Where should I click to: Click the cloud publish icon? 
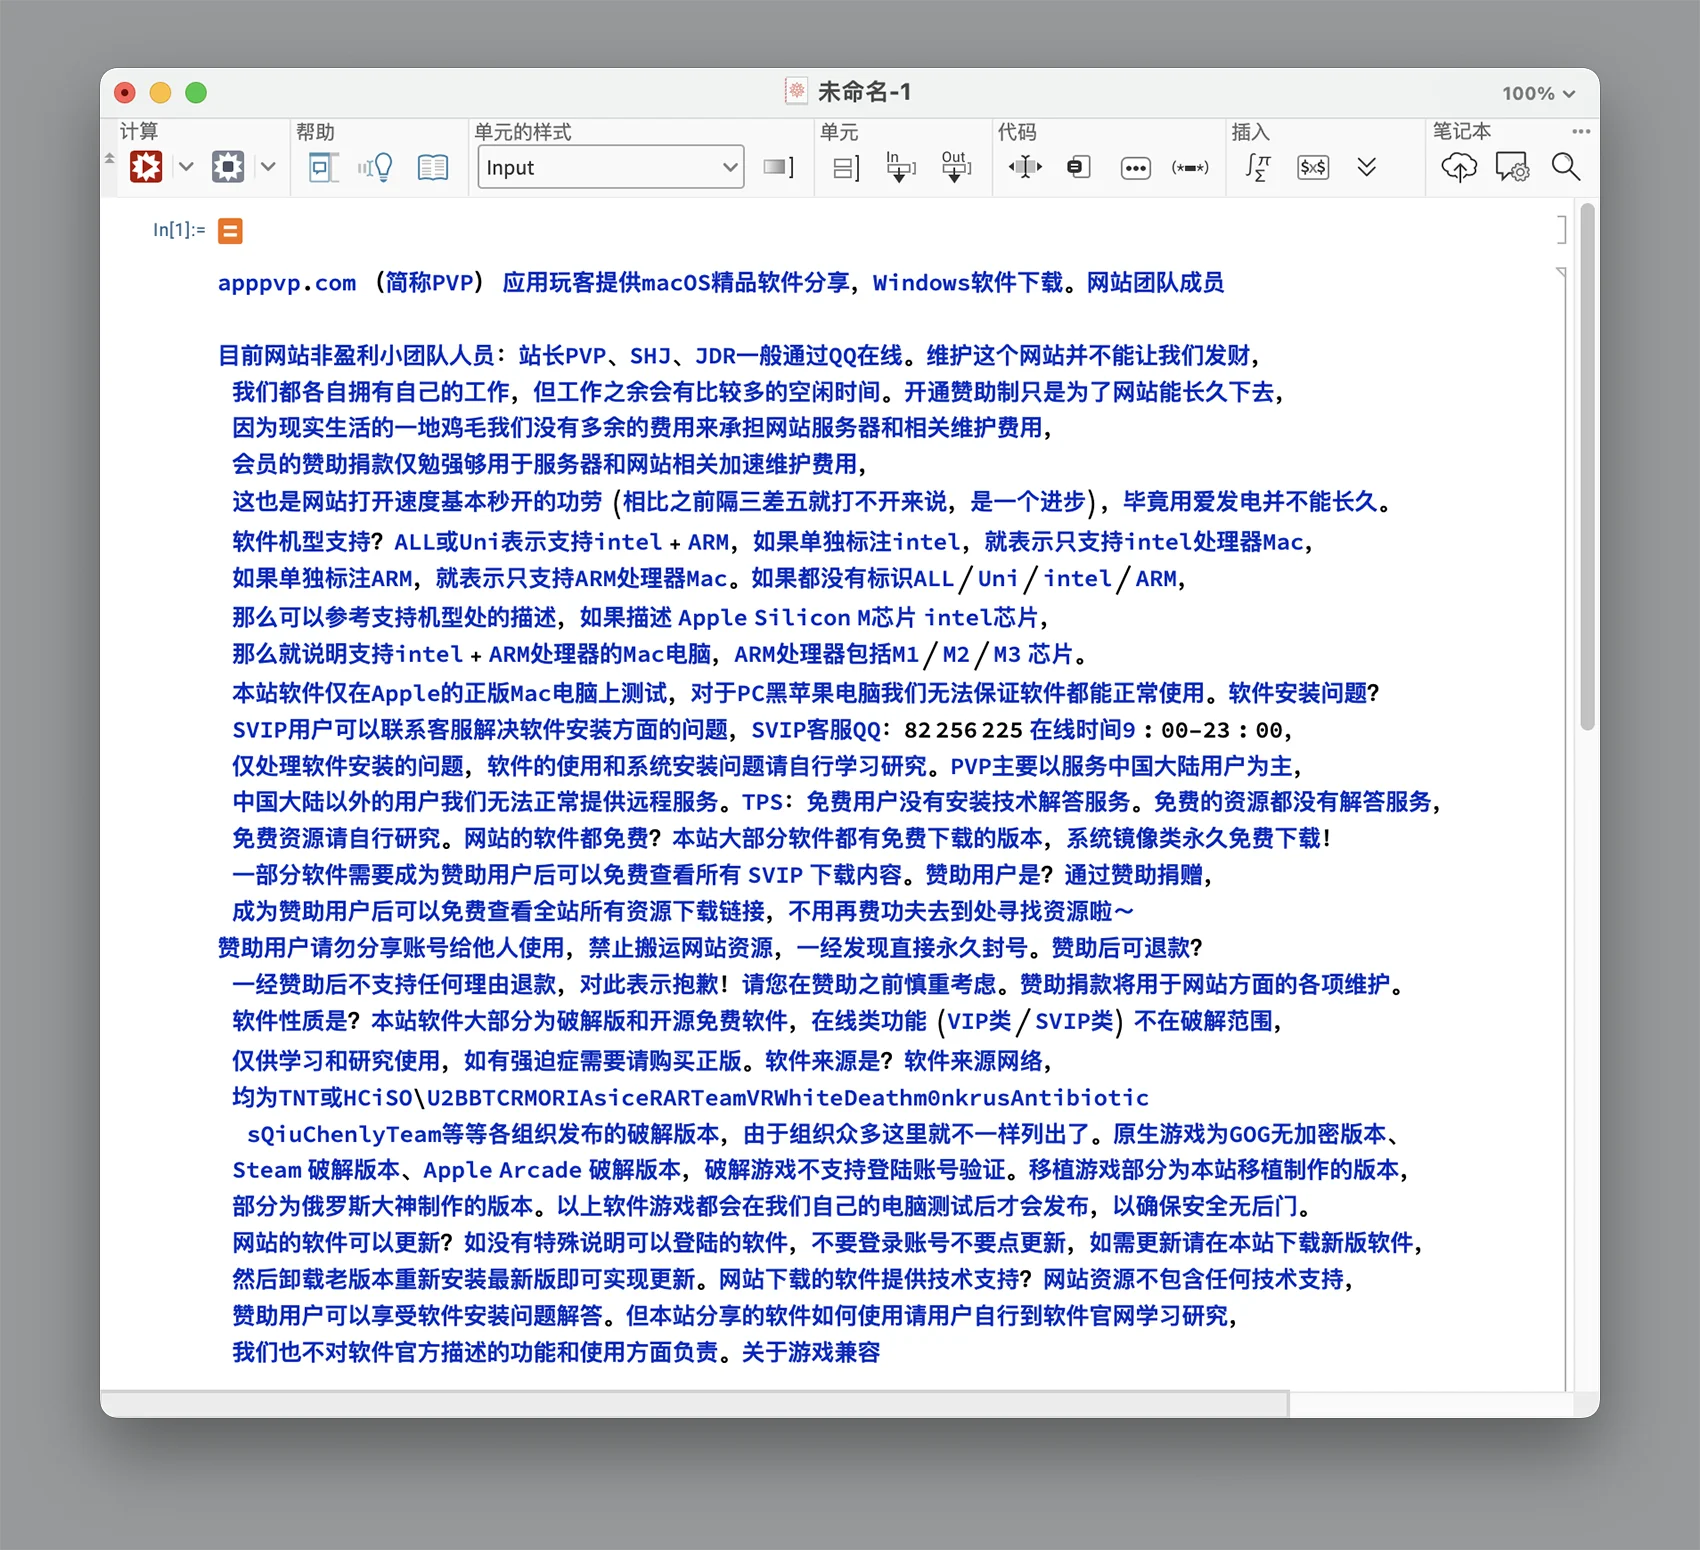click(1458, 167)
